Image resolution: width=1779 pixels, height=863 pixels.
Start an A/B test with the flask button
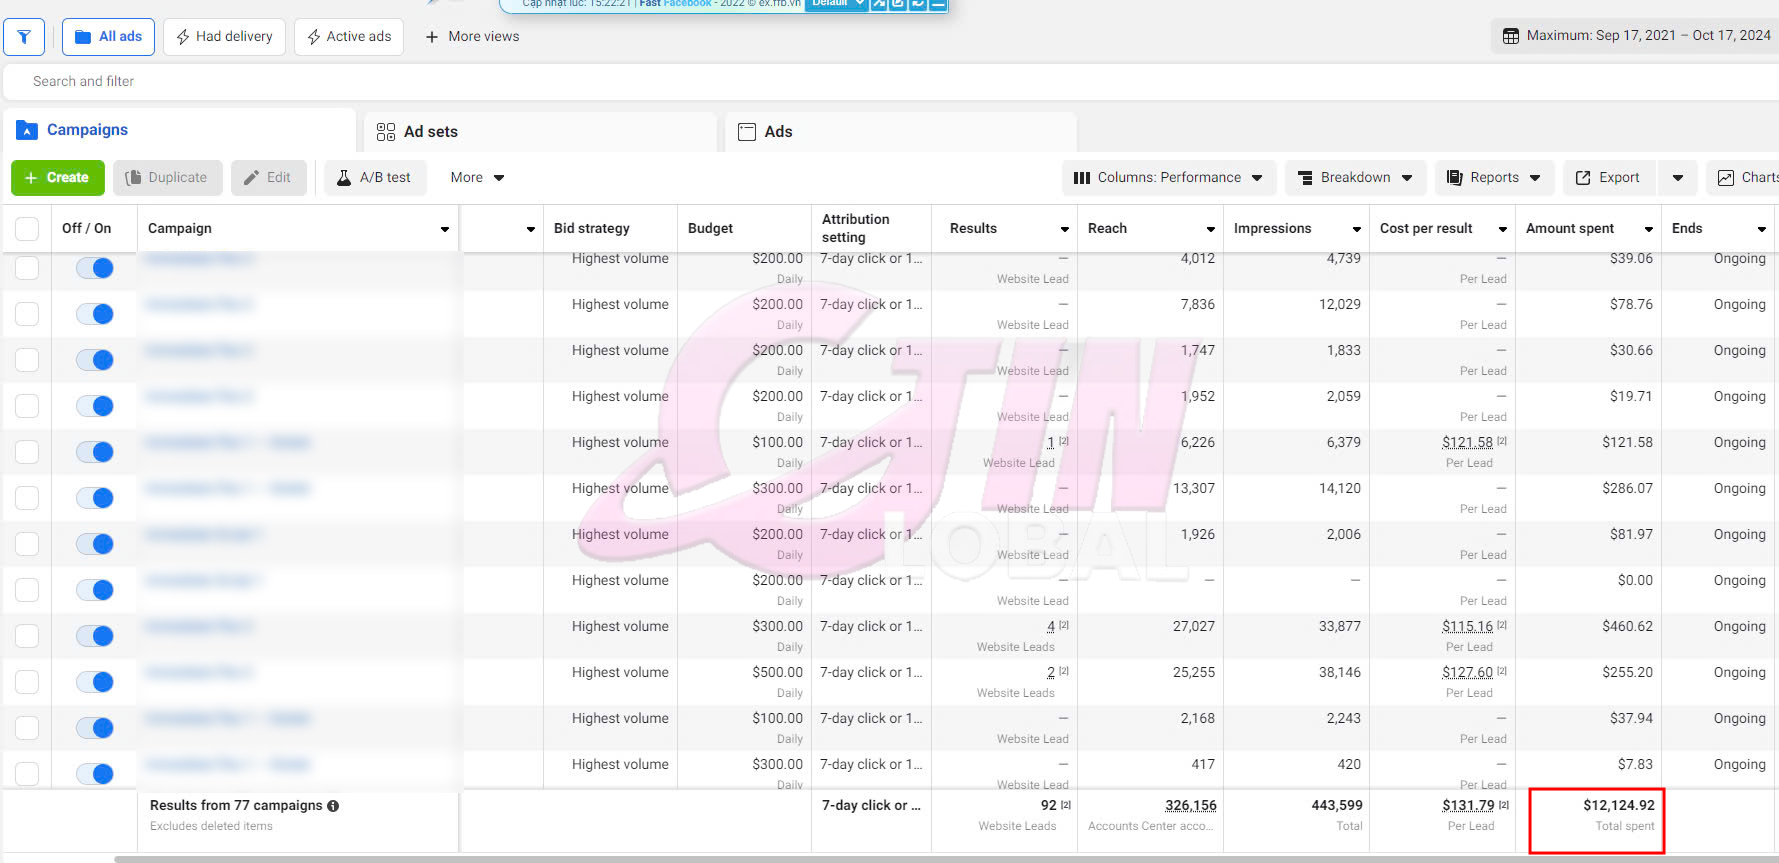pyautogui.click(x=374, y=178)
